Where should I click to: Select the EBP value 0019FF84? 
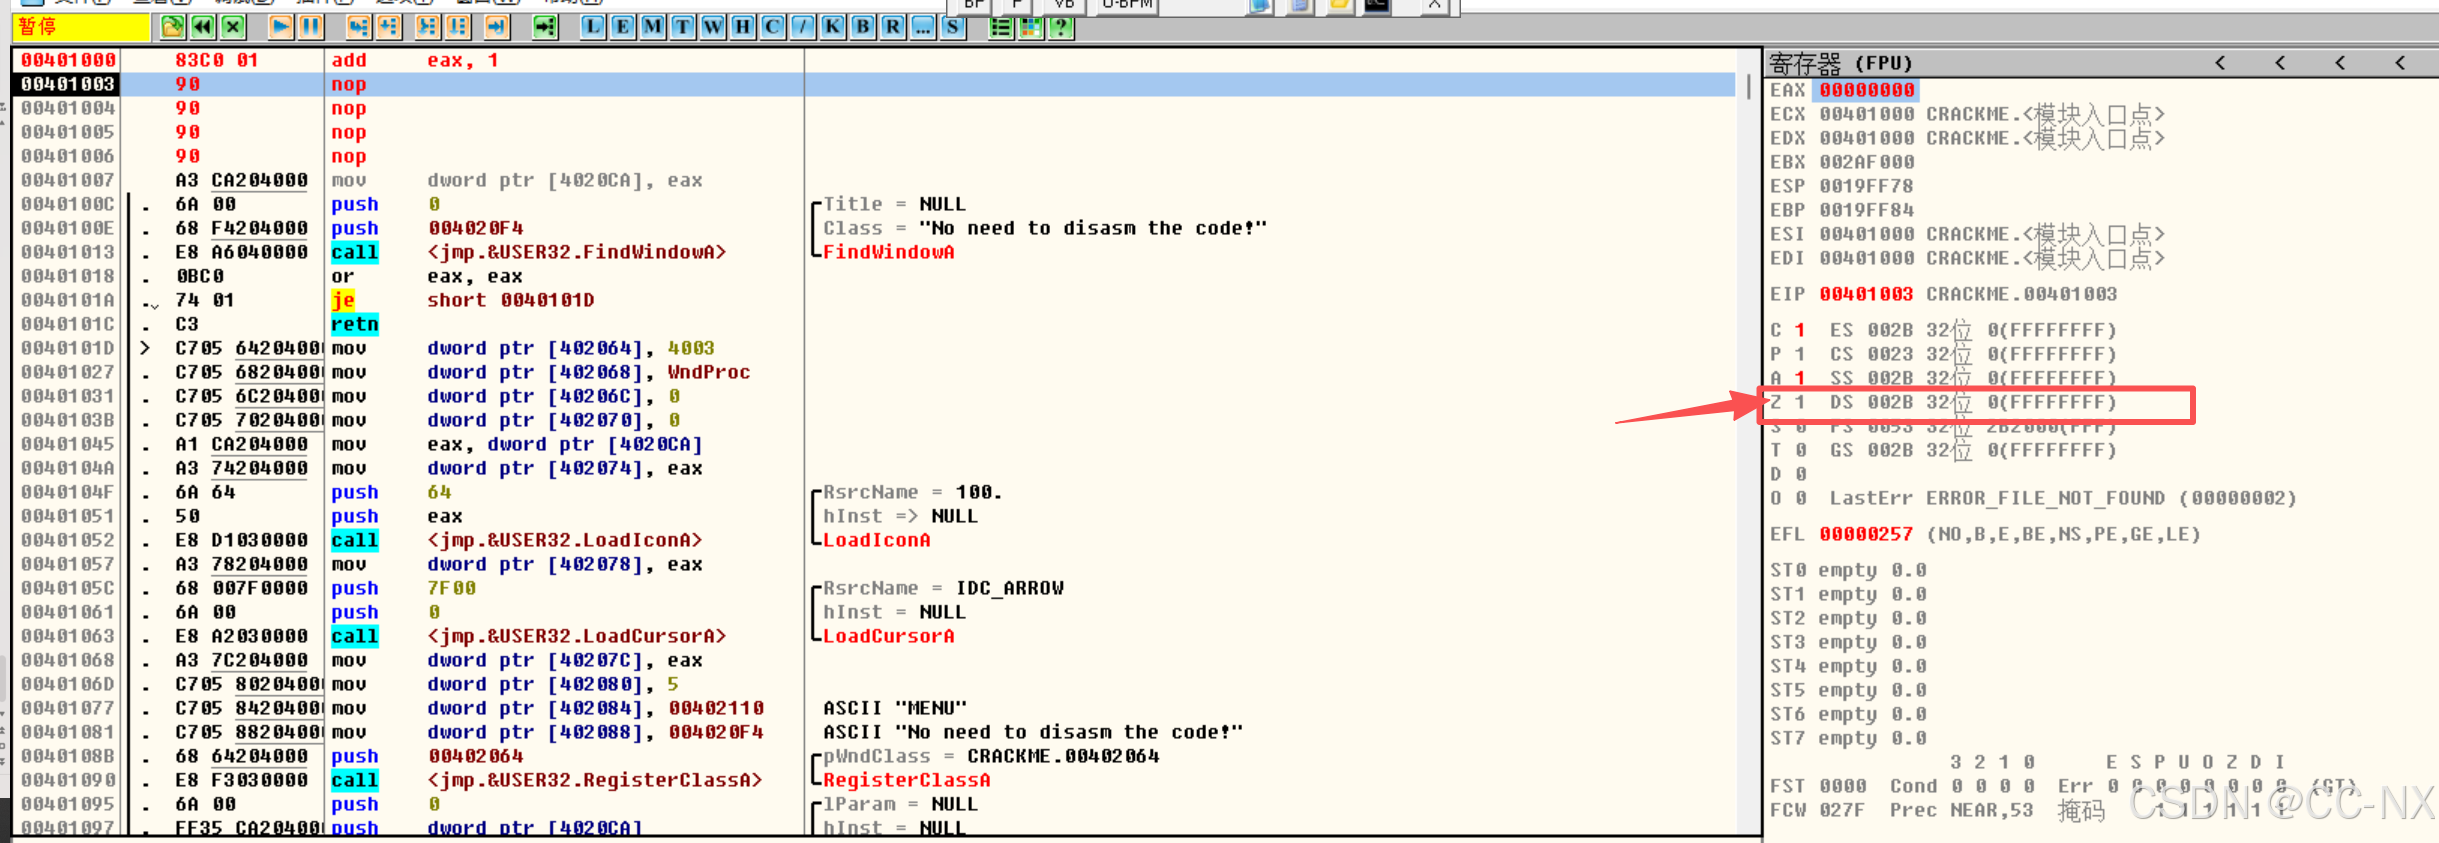point(1866,210)
